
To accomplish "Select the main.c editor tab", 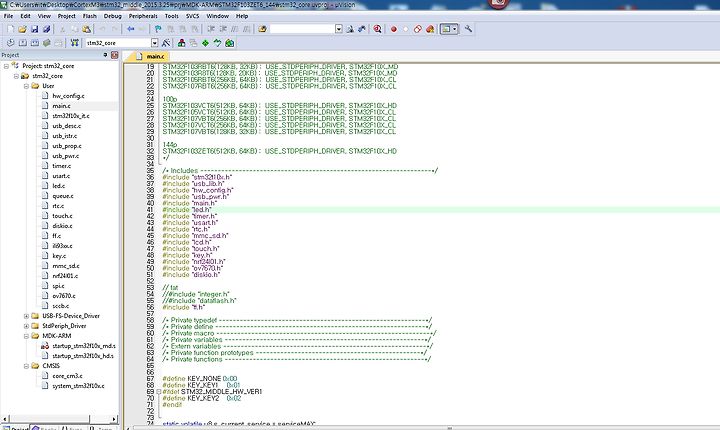I will 150,56.
